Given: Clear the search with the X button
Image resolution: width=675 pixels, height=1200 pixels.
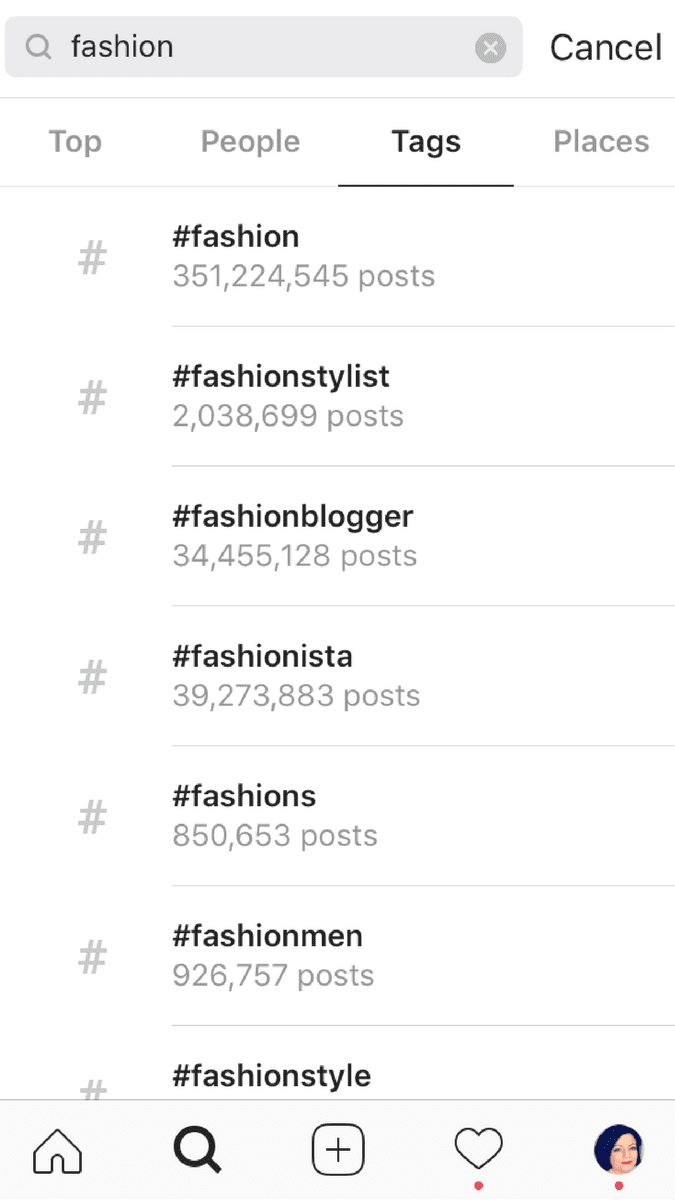Looking at the screenshot, I should point(490,47).
